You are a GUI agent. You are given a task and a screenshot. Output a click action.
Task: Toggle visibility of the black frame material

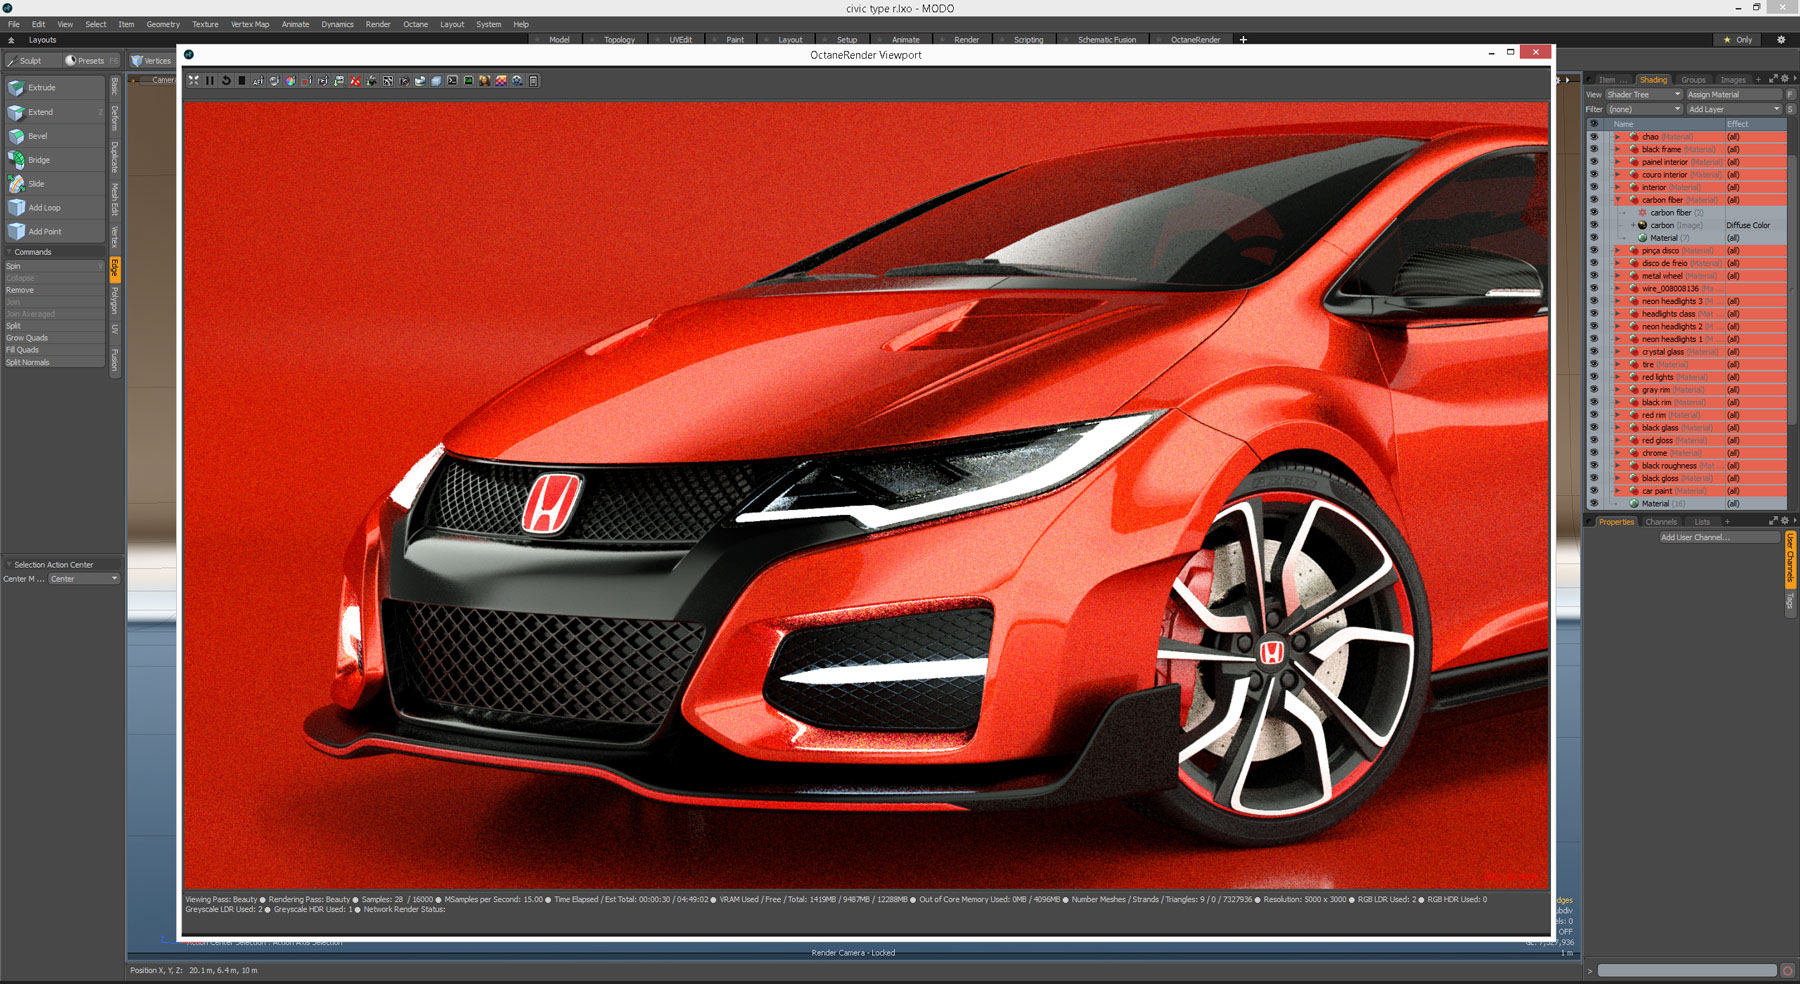tap(1594, 148)
